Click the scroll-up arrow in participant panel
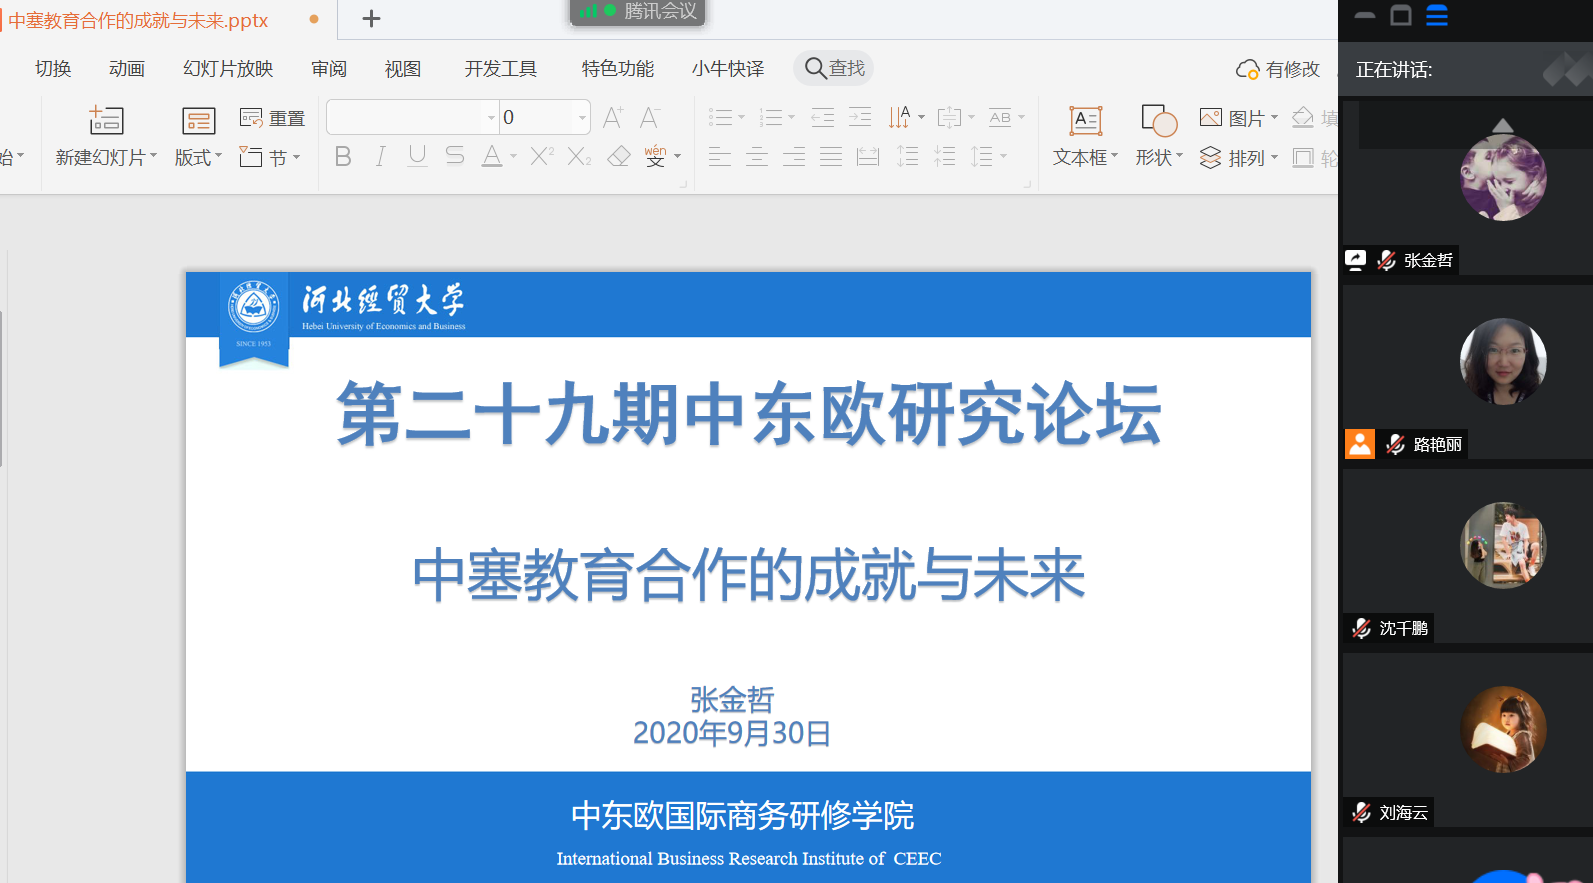 [1502, 126]
